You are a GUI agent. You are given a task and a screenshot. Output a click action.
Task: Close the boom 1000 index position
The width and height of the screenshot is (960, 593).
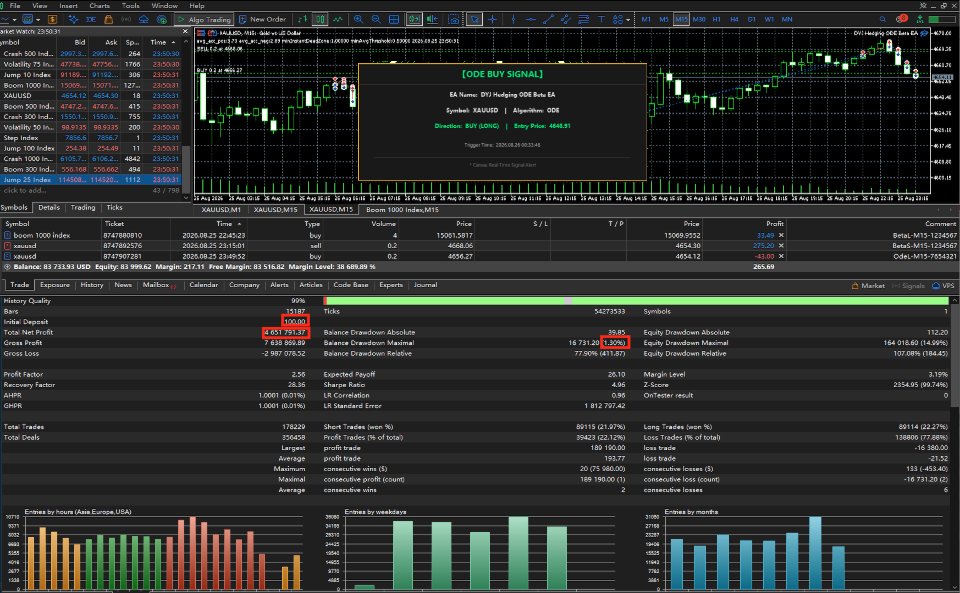(781, 235)
